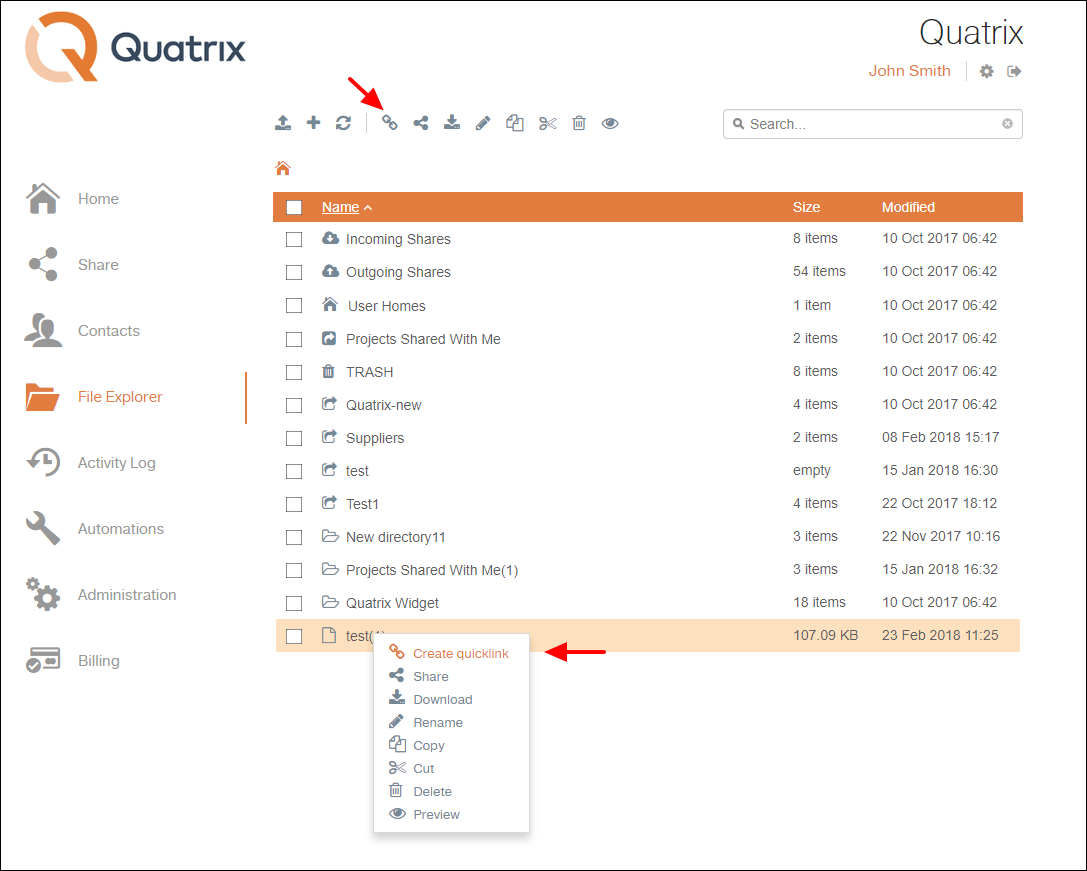
Task: Sort by the Name column header
Action: (x=340, y=207)
